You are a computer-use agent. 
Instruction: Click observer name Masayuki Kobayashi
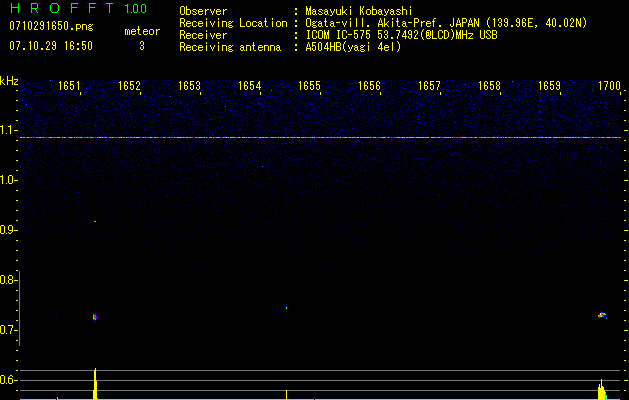[x=359, y=11]
